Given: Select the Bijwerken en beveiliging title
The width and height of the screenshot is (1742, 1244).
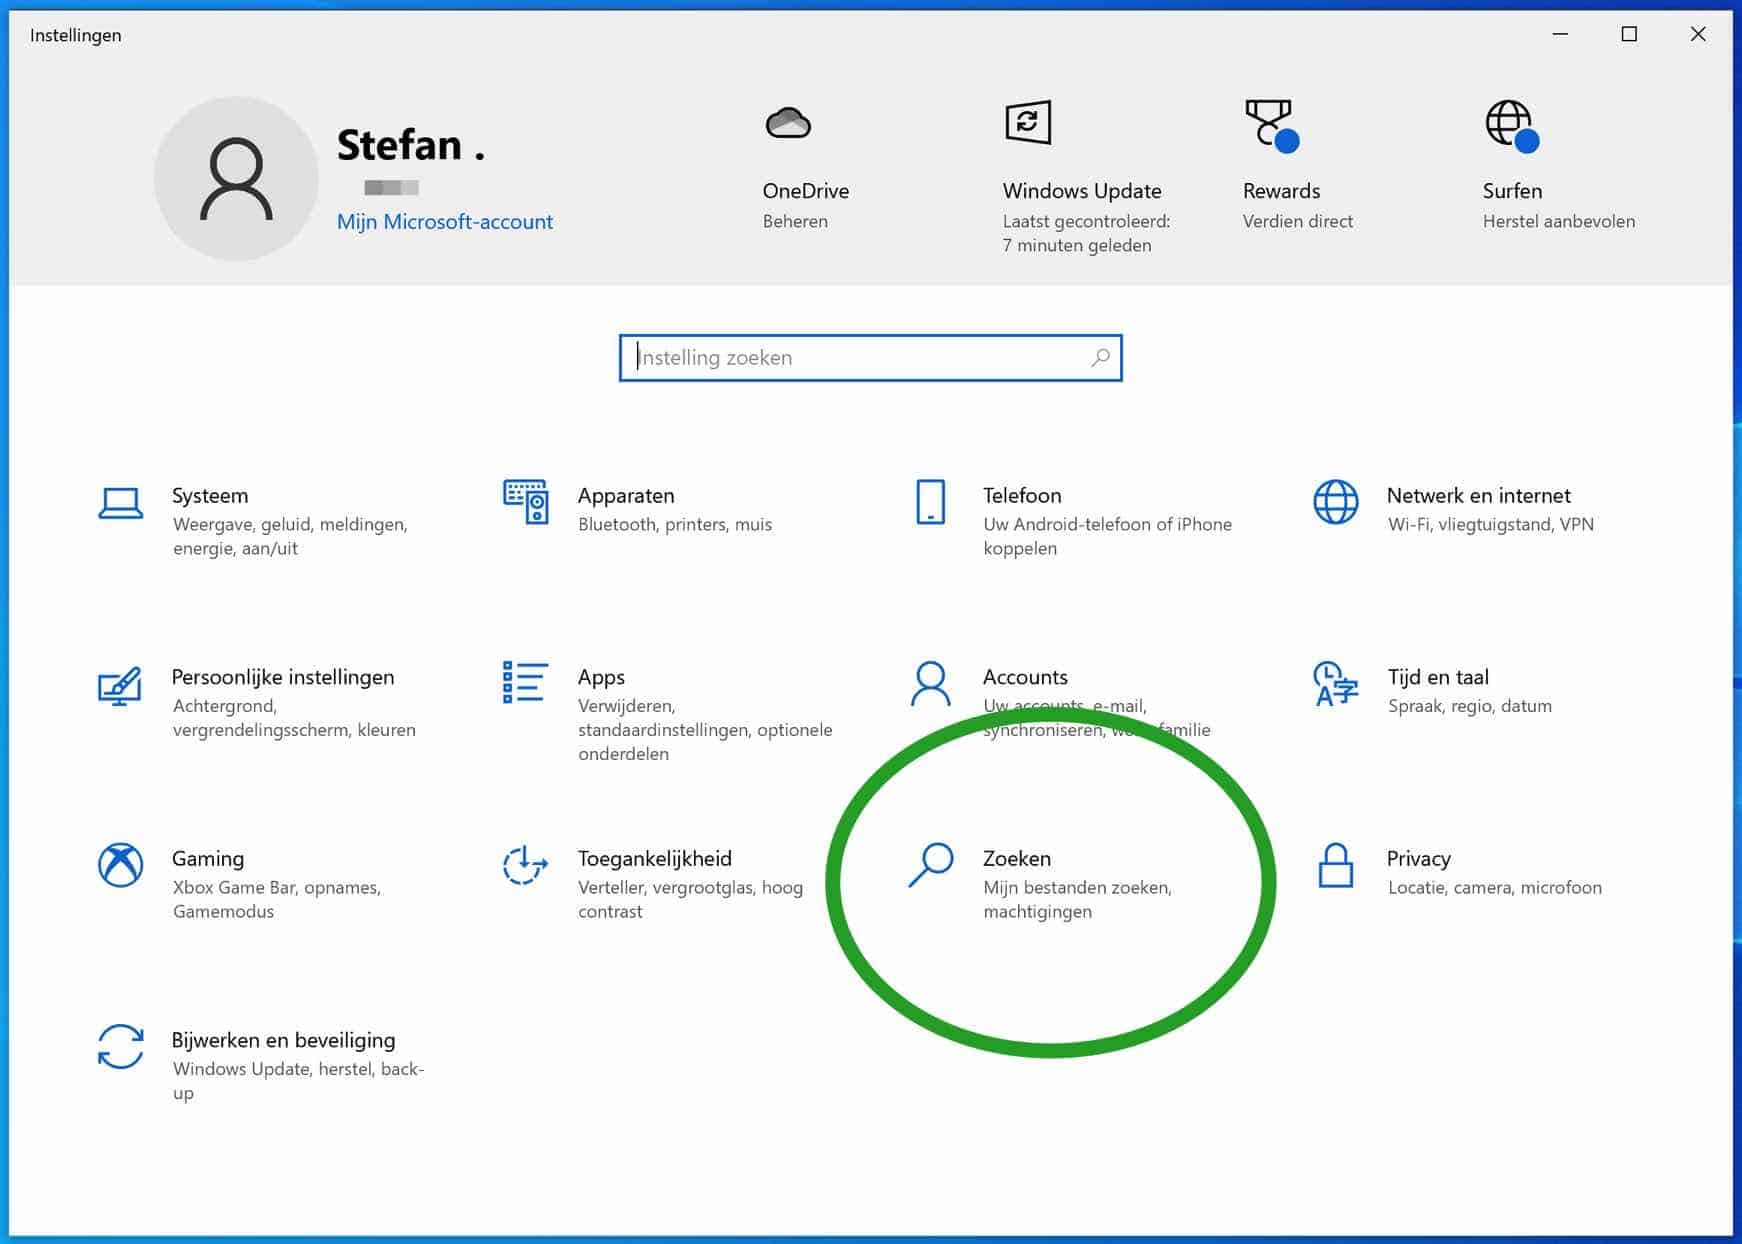Looking at the screenshot, I should tap(283, 1040).
